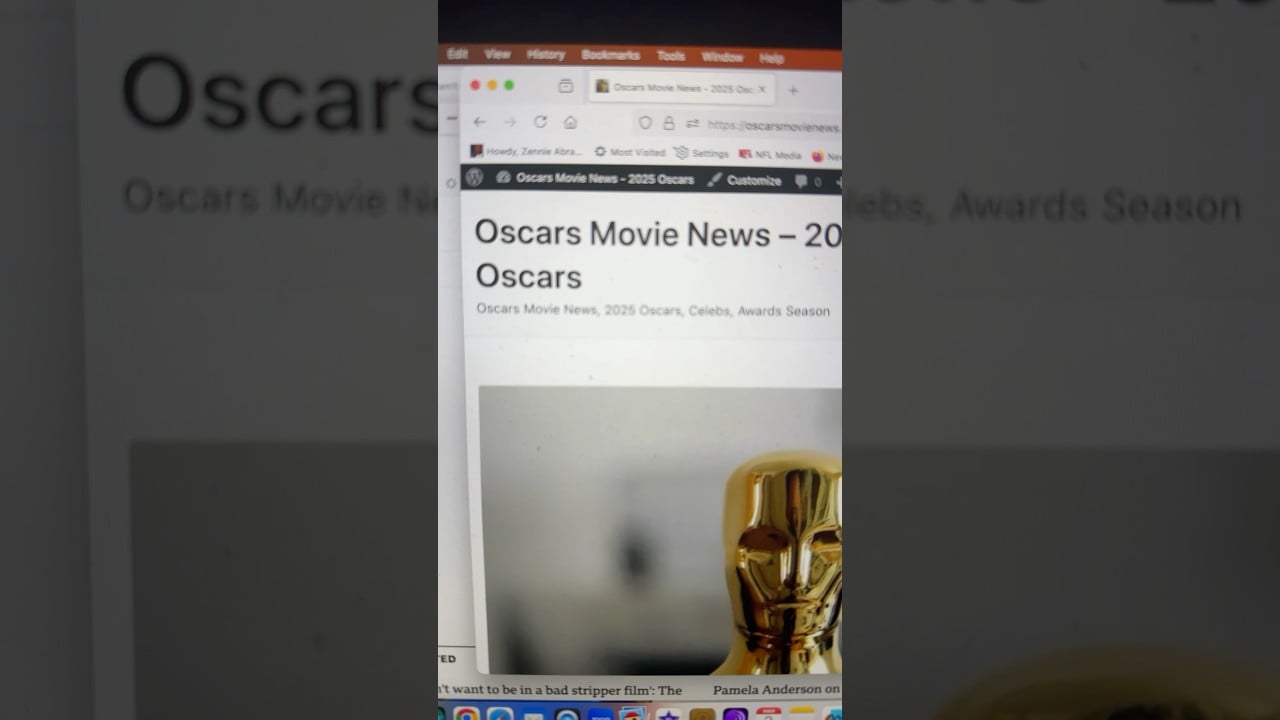Open the View menu
Viewport: 1280px width, 720px height.
[498, 54]
